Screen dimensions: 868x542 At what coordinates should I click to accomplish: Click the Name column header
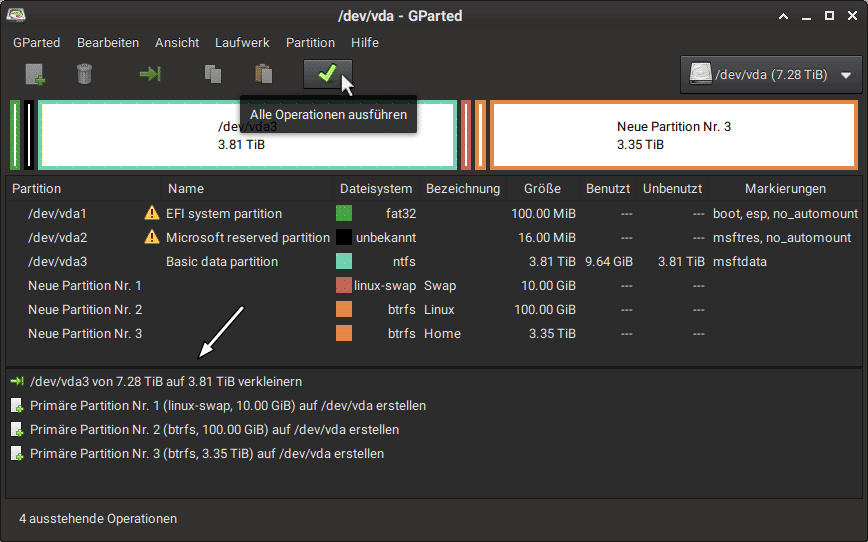(x=247, y=189)
